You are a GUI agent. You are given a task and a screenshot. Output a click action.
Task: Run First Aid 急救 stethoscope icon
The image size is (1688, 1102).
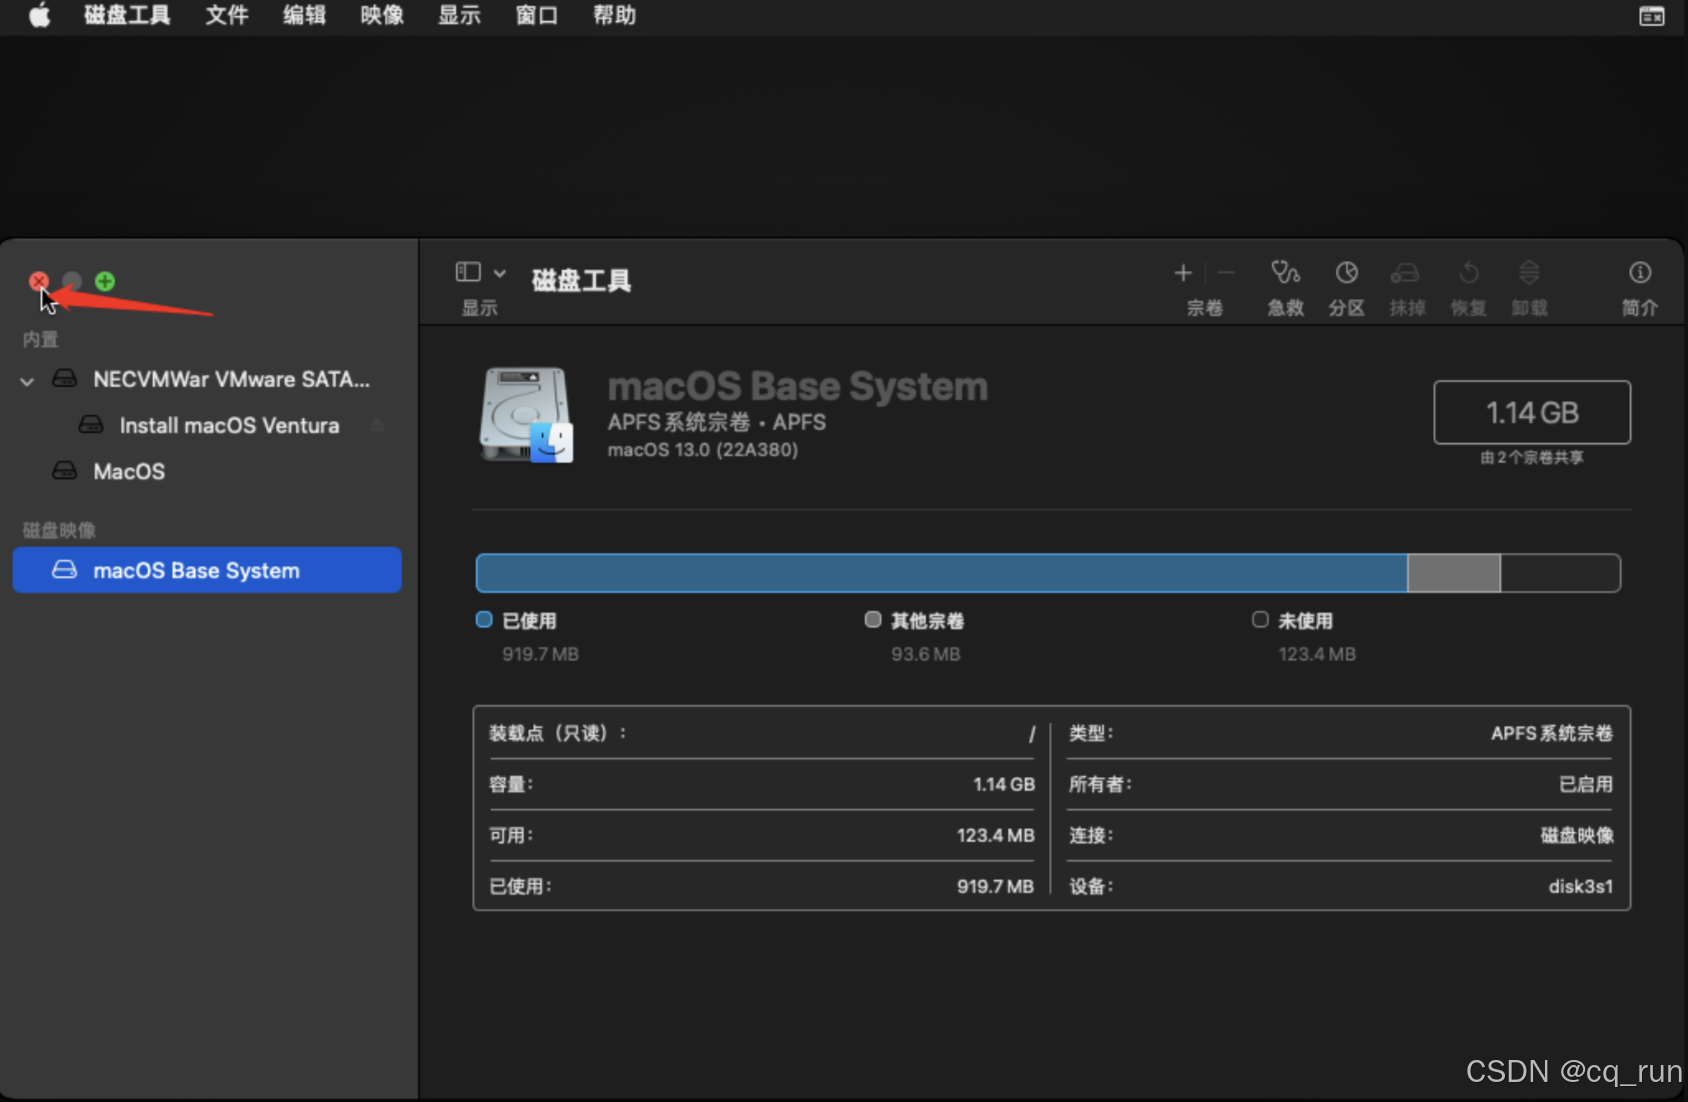coord(1285,272)
